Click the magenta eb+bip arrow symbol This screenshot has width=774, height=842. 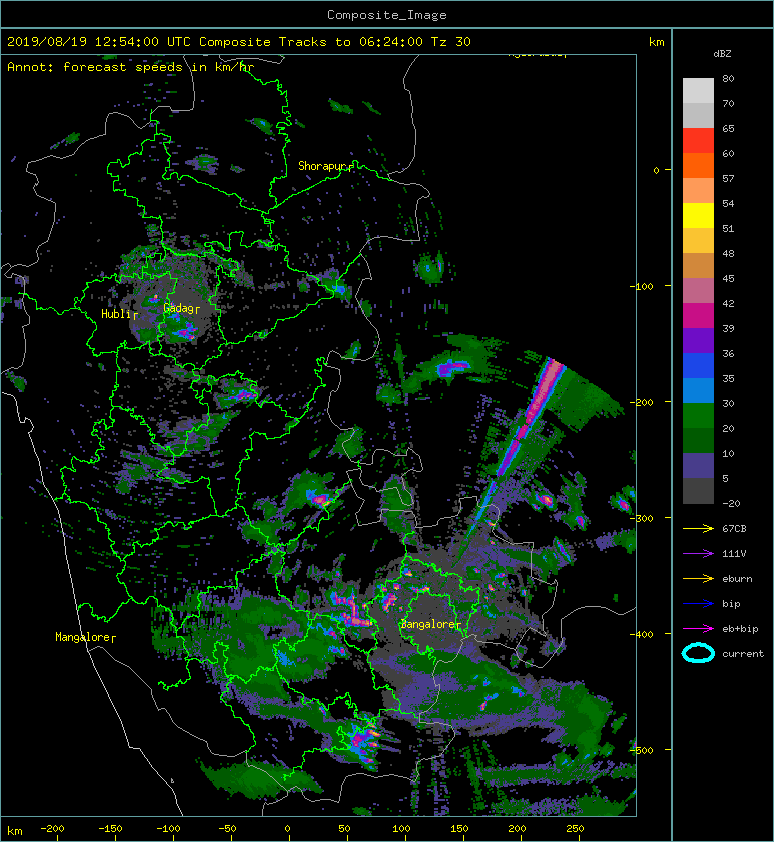coord(698,628)
